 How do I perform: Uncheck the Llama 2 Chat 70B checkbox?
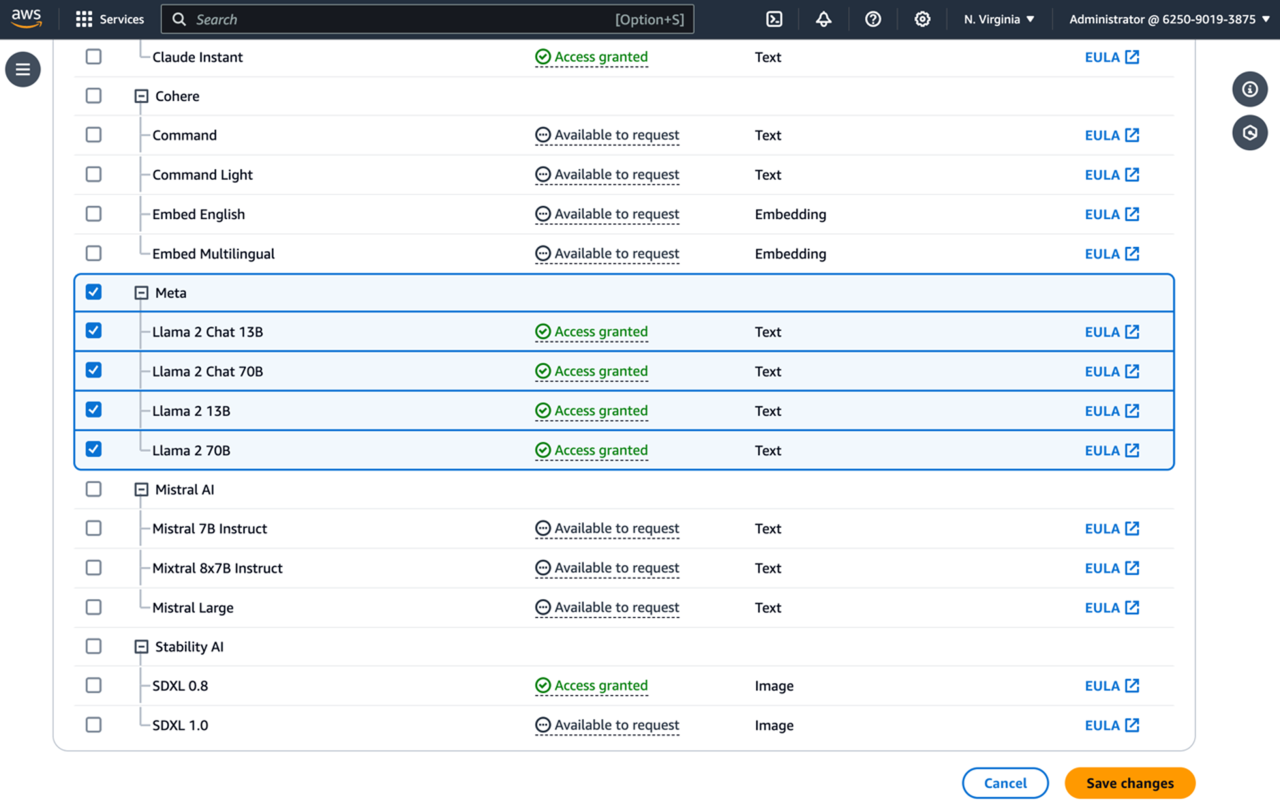[x=94, y=370]
